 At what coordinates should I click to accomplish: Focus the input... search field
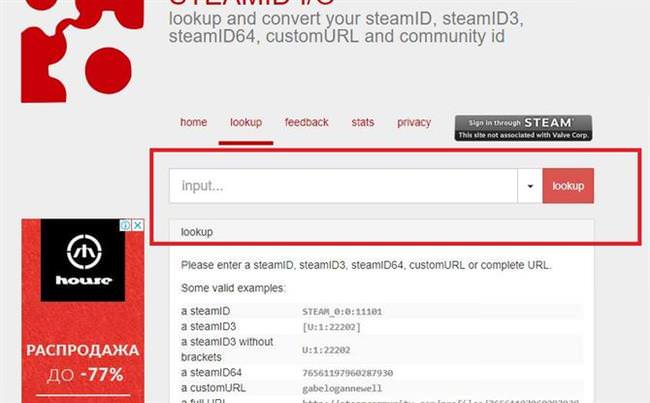(343, 186)
